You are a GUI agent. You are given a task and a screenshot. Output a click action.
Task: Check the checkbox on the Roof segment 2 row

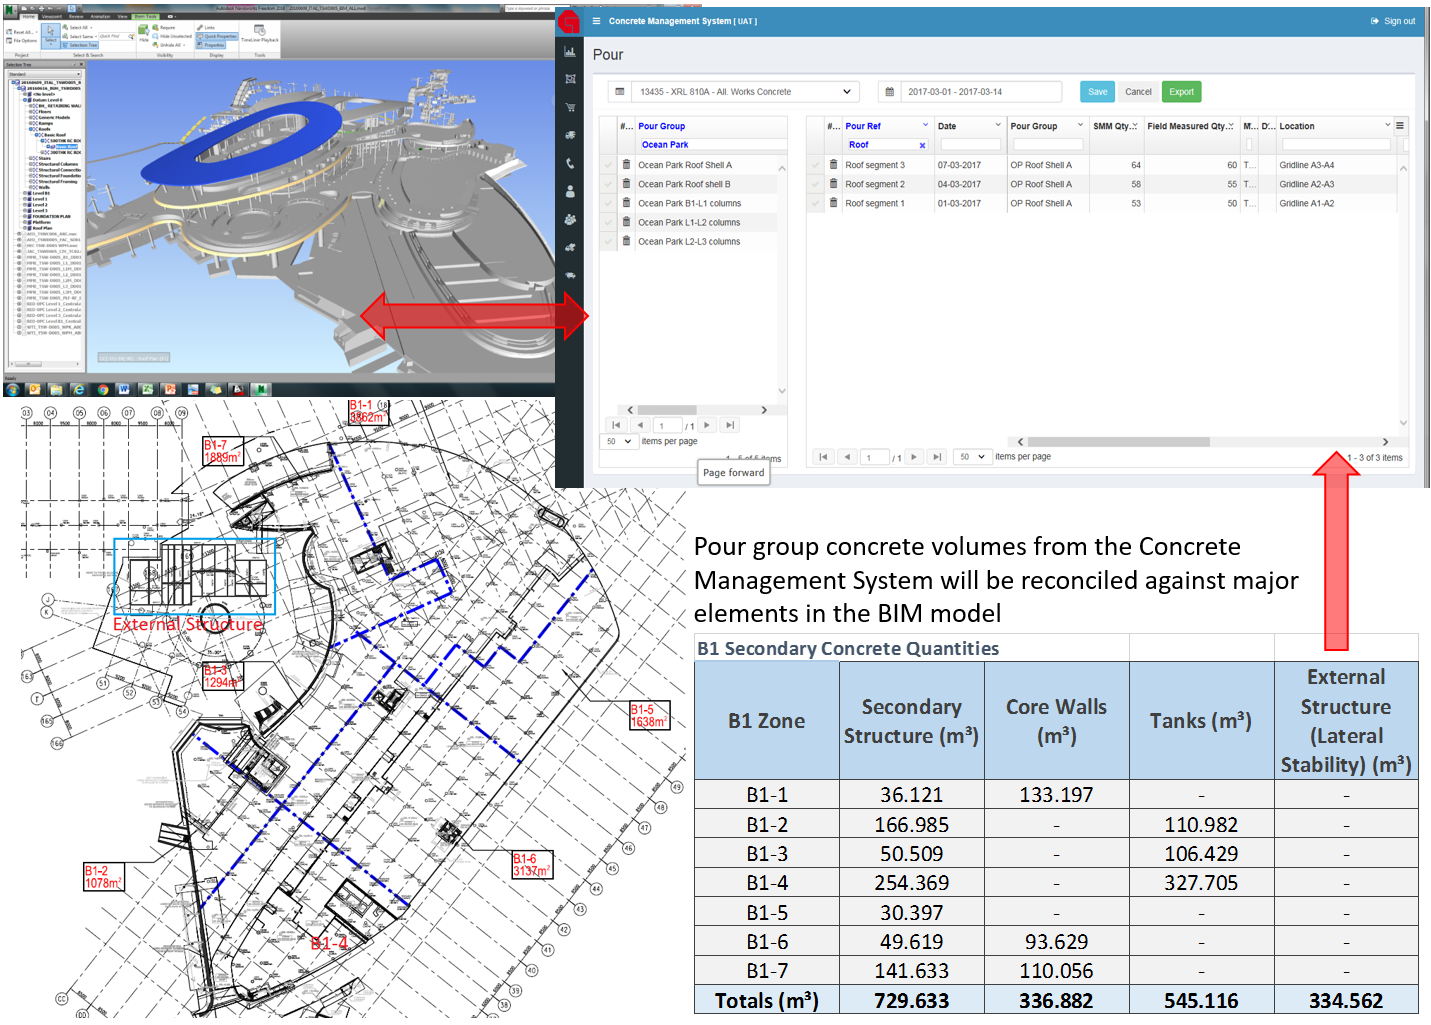click(x=815, y=184)
